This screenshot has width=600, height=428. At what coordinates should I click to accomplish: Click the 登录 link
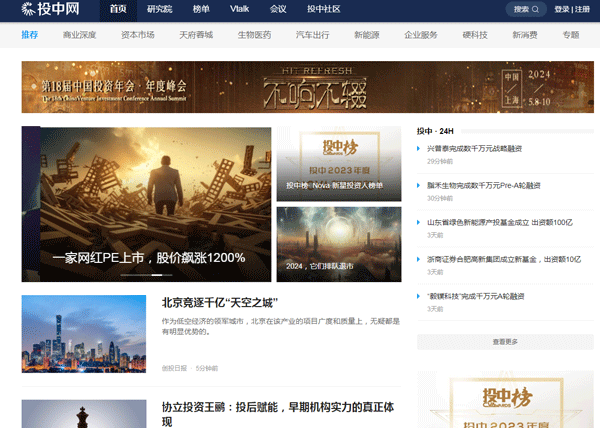(x=562, y=9)
